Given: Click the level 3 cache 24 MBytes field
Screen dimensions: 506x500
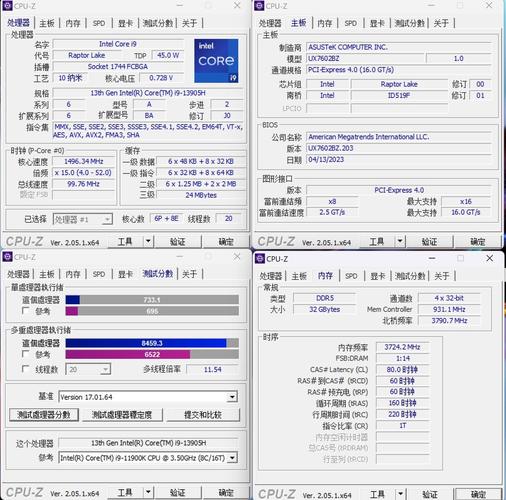Looking at the screenshot, I should pos(201,195).
